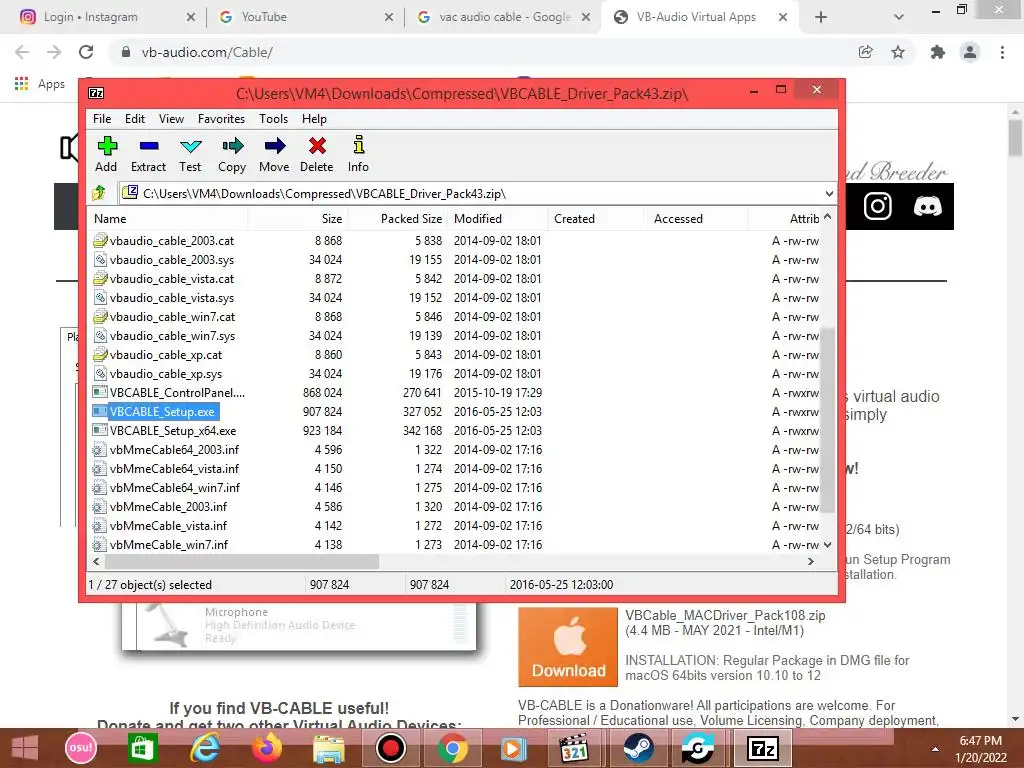
Task: Click horizontal scrollbar right arrow in file list
Action: [x=810, y=561]
